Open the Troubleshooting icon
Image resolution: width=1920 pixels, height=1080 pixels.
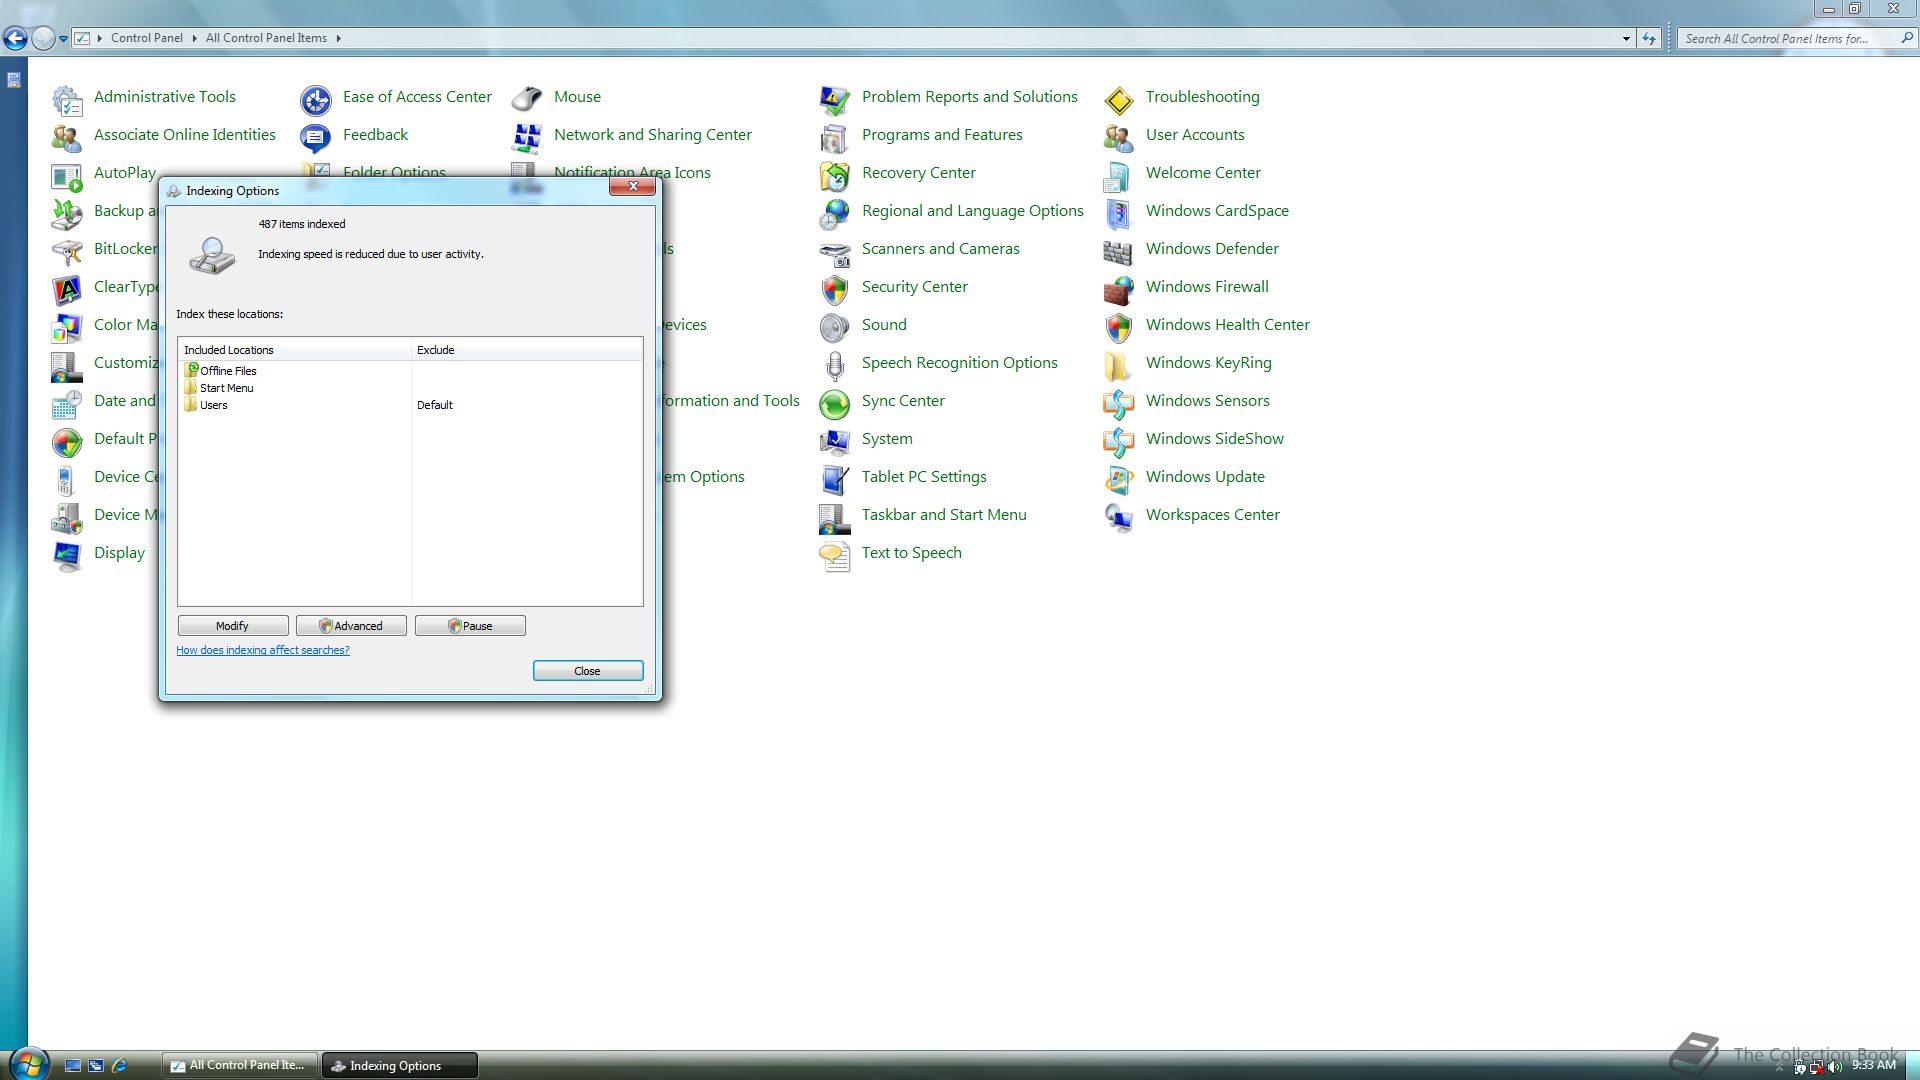pyautogui.click(x=1119, y=99)
